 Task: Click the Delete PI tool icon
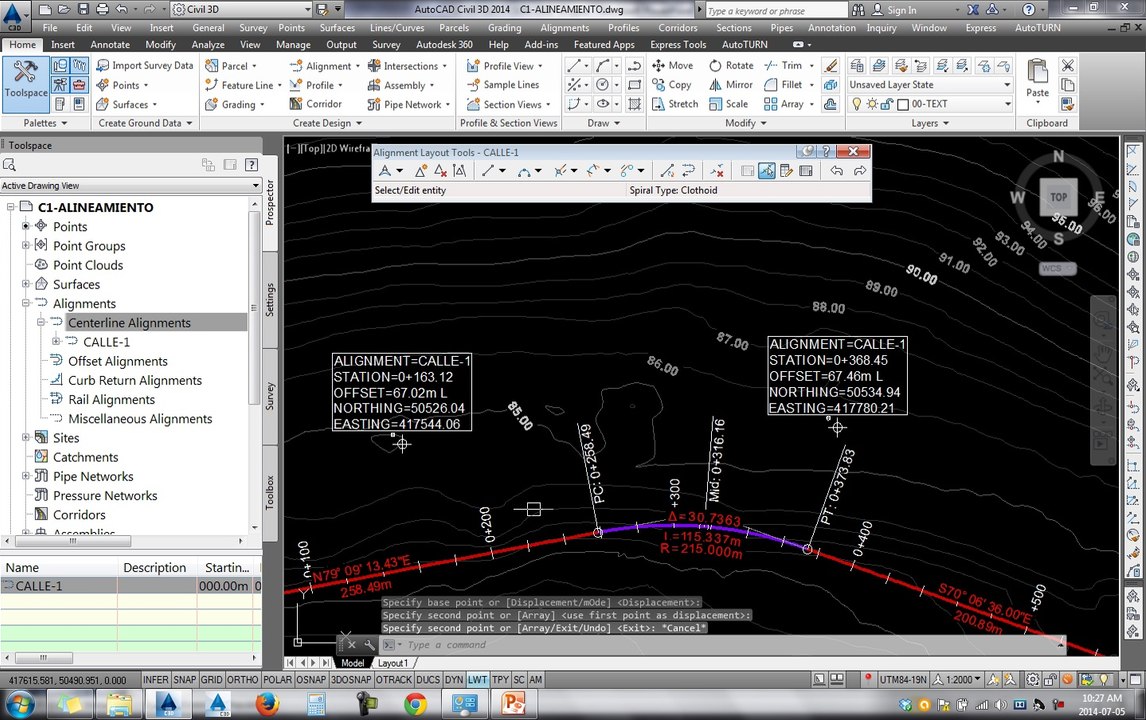440,171
